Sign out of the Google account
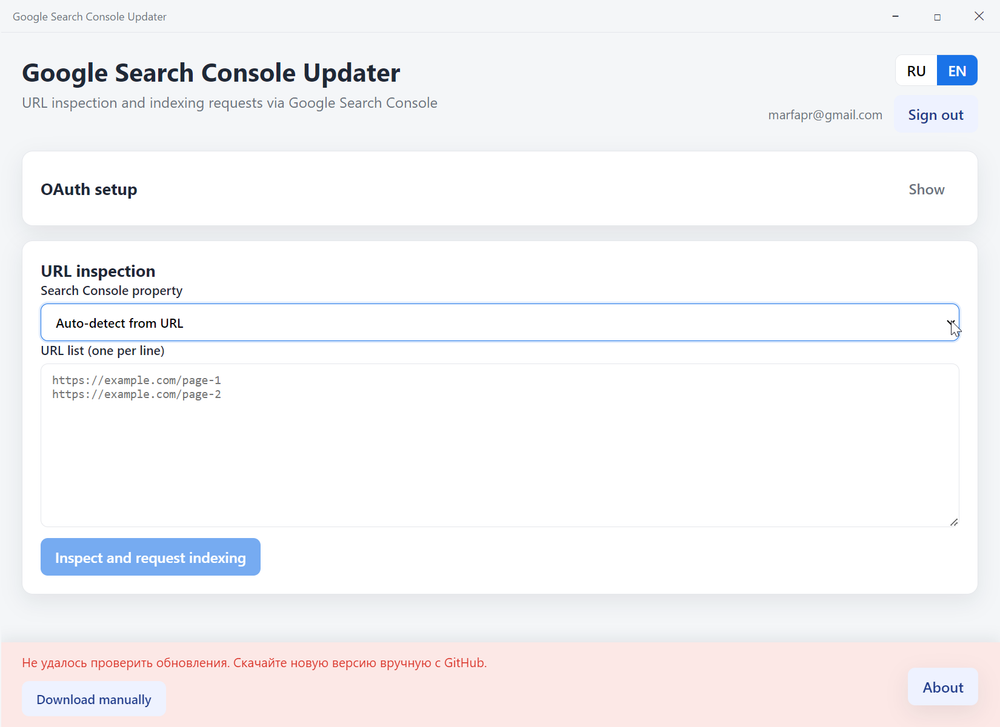The image size is (1000, 727). (x=936, y=115)
